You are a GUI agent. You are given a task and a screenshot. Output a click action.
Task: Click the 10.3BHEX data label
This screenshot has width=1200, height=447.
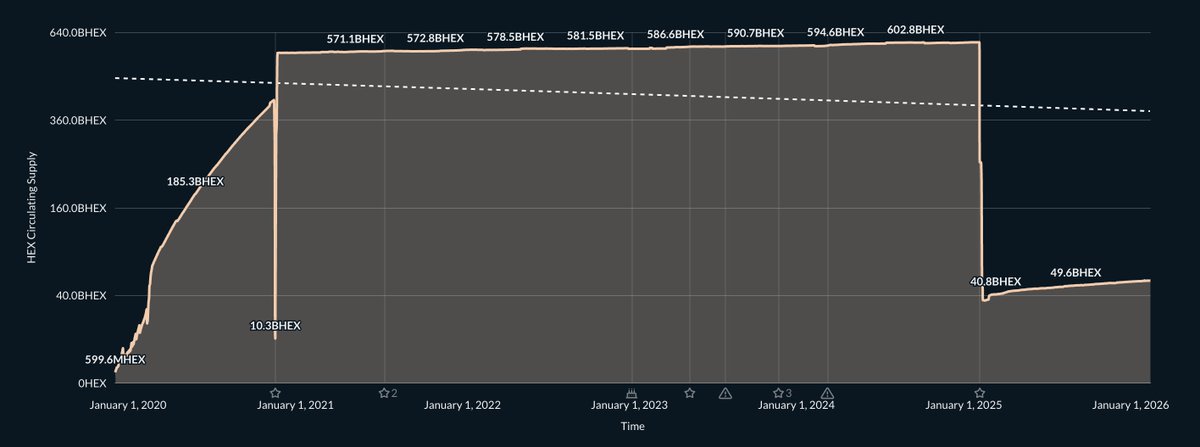coord(275,326)
